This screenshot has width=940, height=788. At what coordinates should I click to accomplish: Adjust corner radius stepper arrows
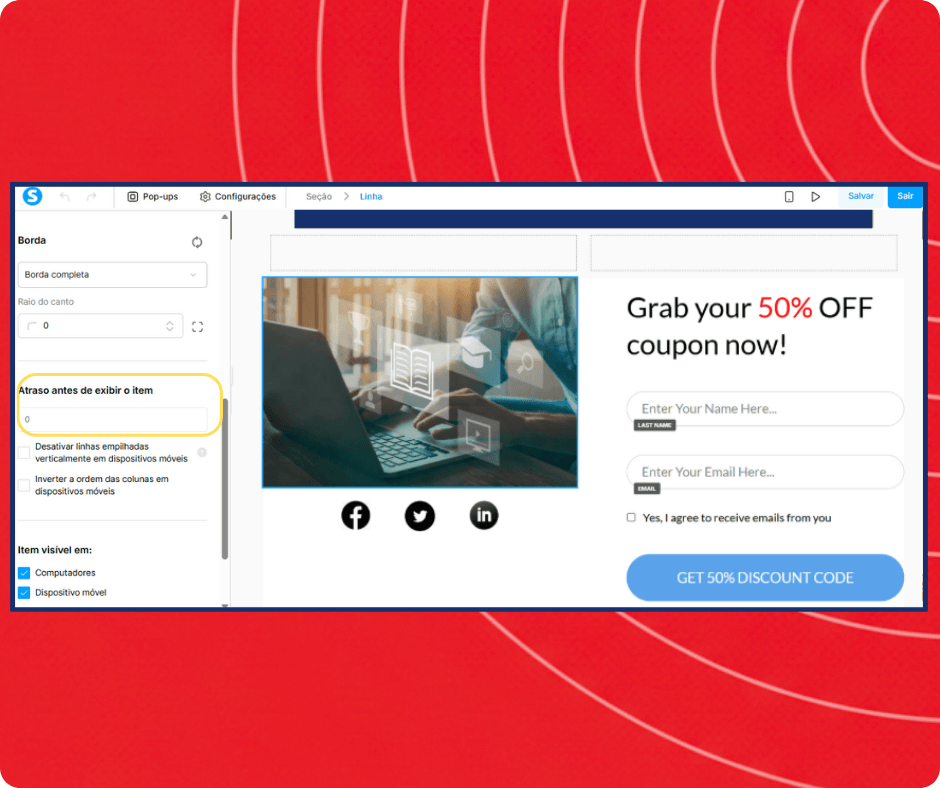(170, 326)
